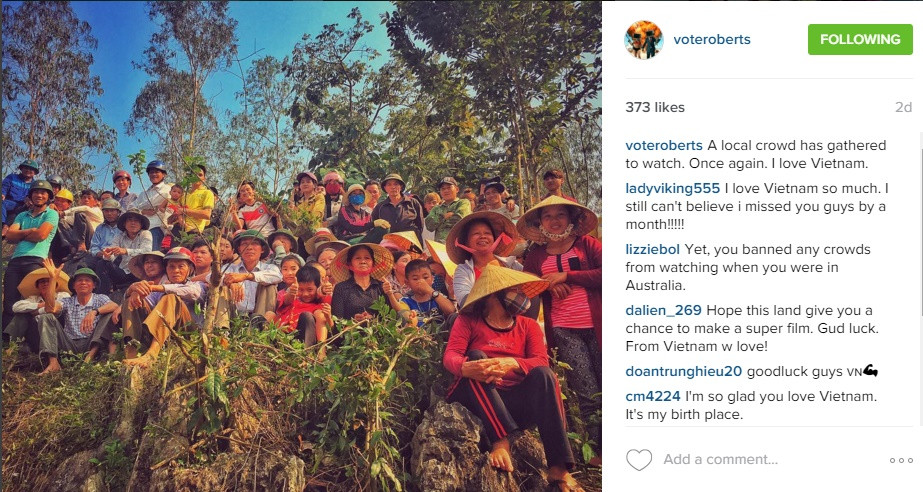The height and width of the screenshot is (492, 923).
Task: Click the heart like icon
Action: point(639,460)
